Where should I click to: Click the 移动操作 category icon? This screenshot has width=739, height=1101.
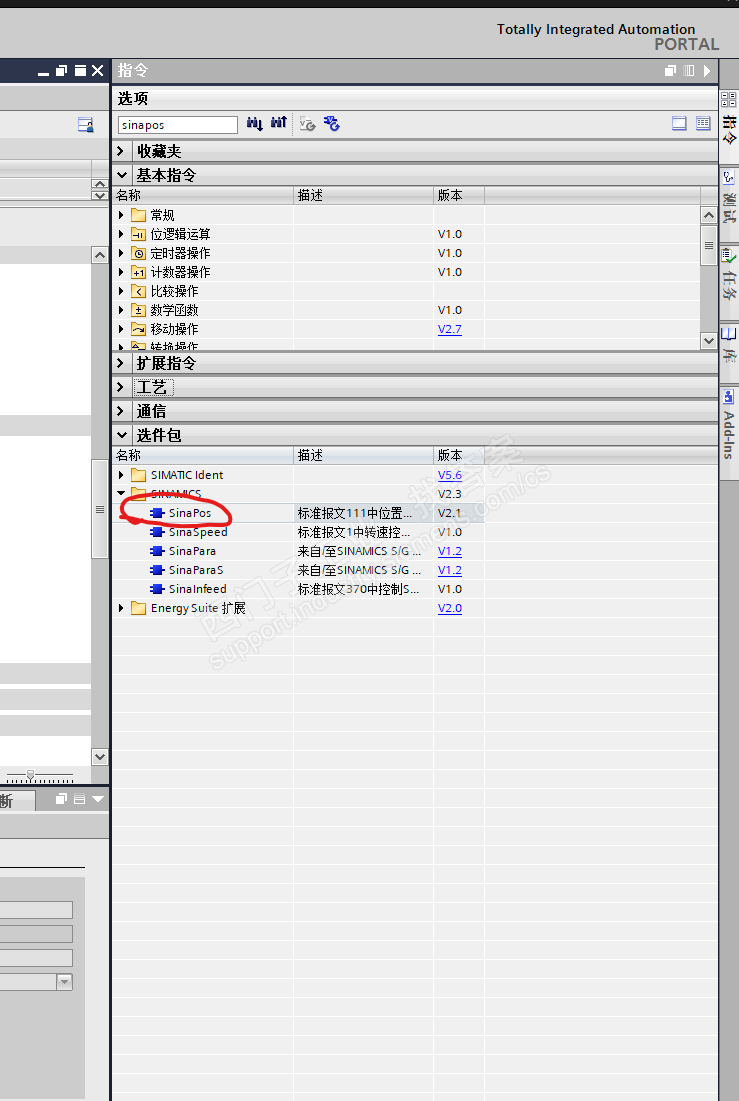(x=138, y=329)
